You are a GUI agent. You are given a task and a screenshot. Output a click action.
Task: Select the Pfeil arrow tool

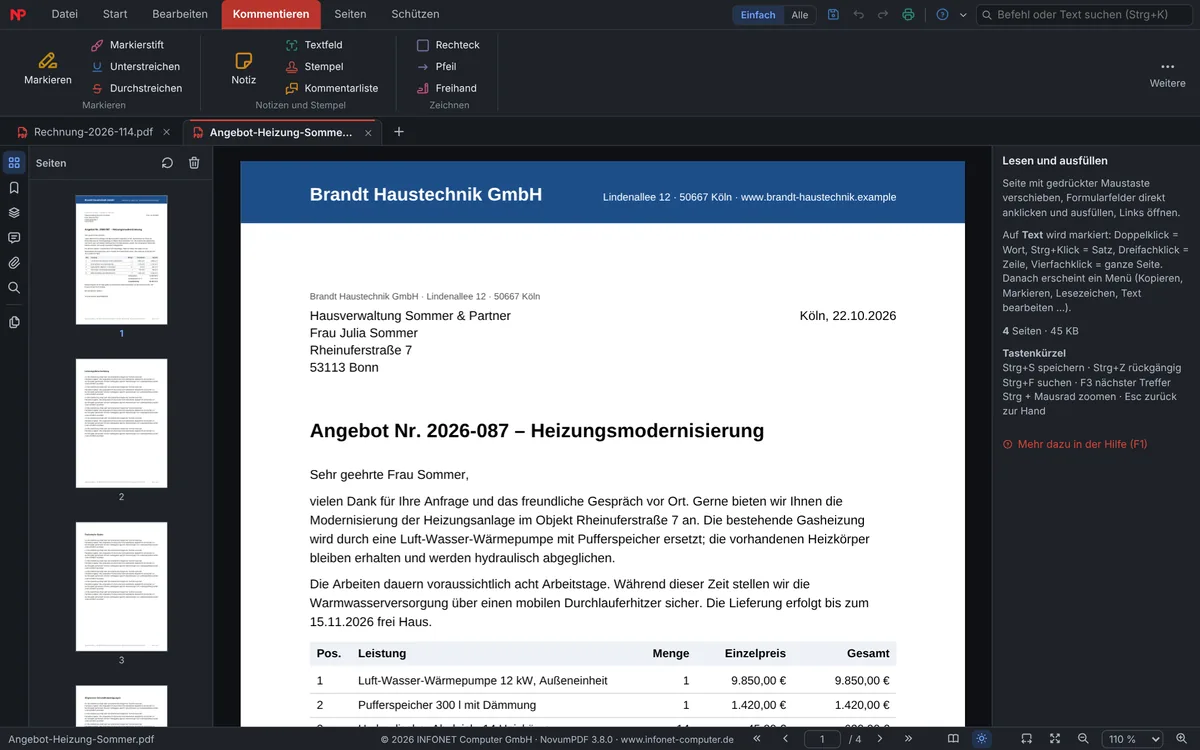436,67
